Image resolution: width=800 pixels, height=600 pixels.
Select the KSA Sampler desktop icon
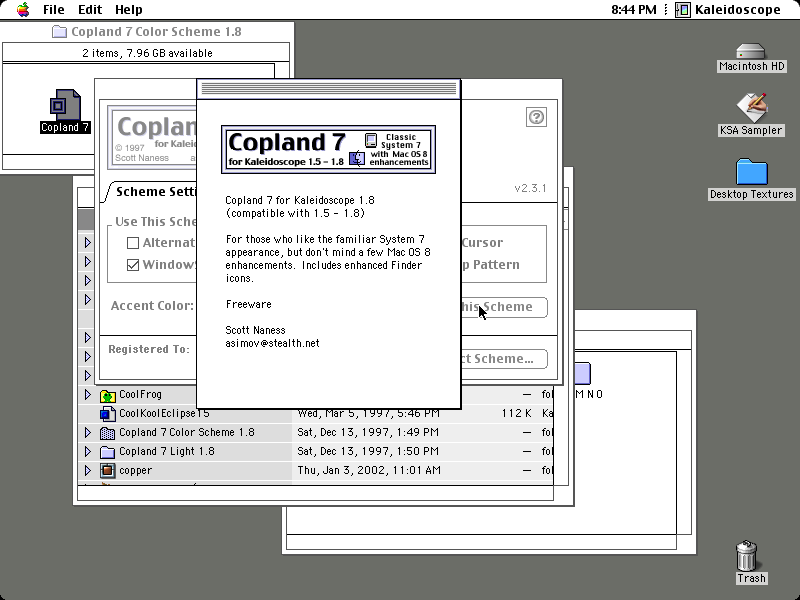751,108
